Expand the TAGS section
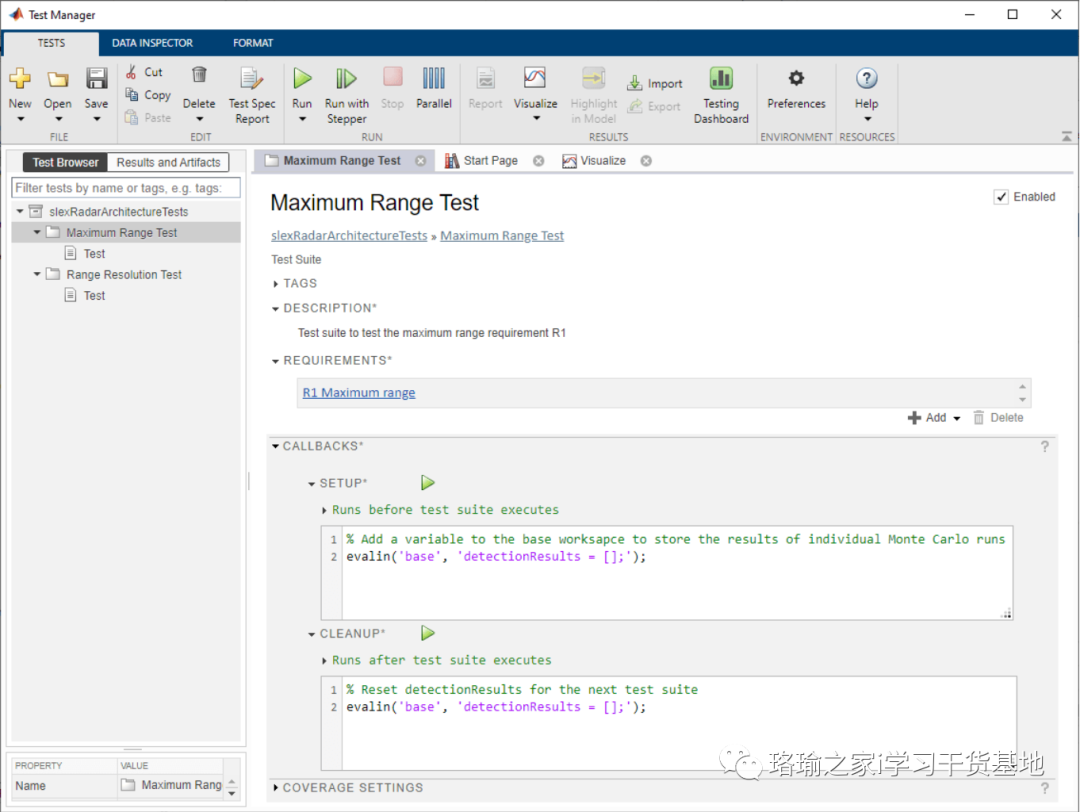 [x=277, y=284]
